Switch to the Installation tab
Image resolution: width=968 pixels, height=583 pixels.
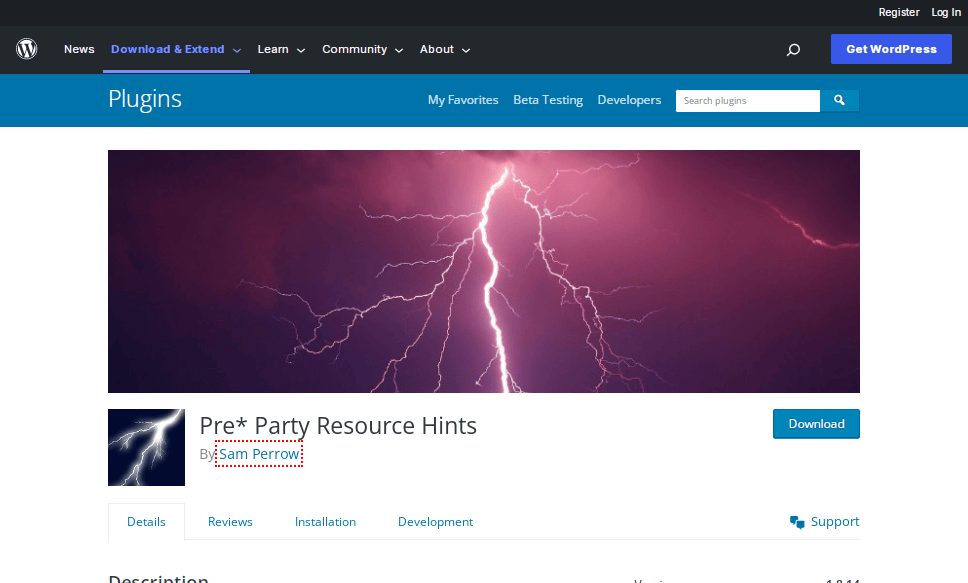pos(325,522)
